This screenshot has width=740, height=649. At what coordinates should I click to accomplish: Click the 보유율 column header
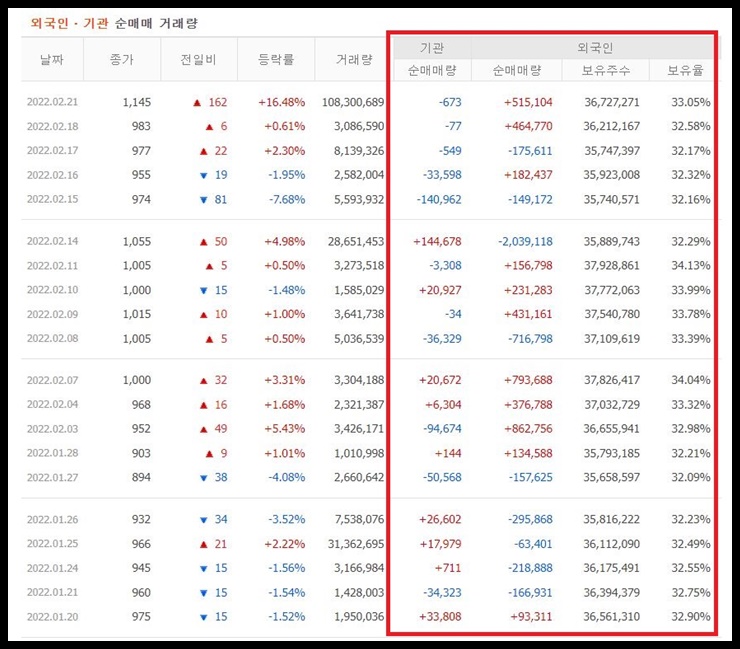[x=685, y=70]
